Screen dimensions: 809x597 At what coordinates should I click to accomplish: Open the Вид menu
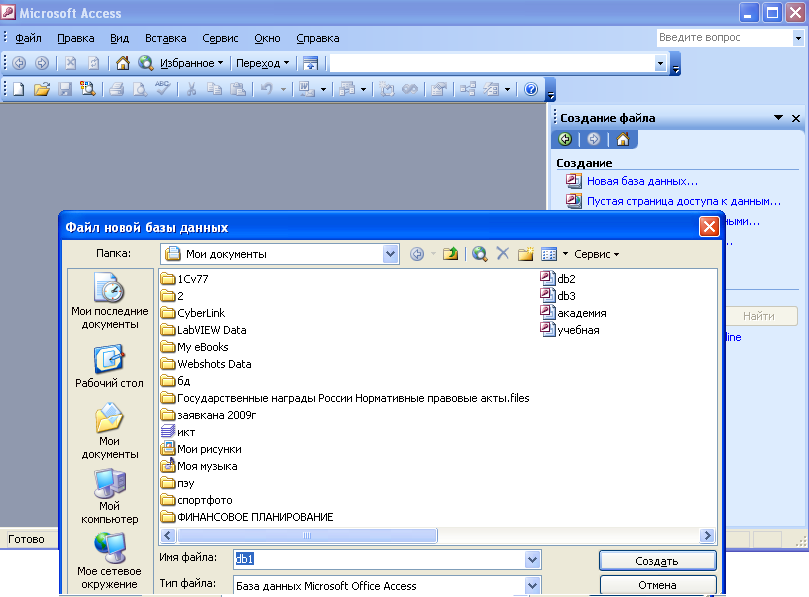[x=119, y=38]
